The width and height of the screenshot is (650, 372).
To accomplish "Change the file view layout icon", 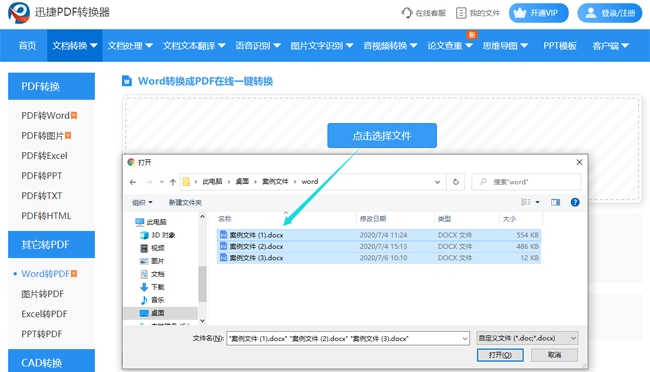I will pos(526,202).
